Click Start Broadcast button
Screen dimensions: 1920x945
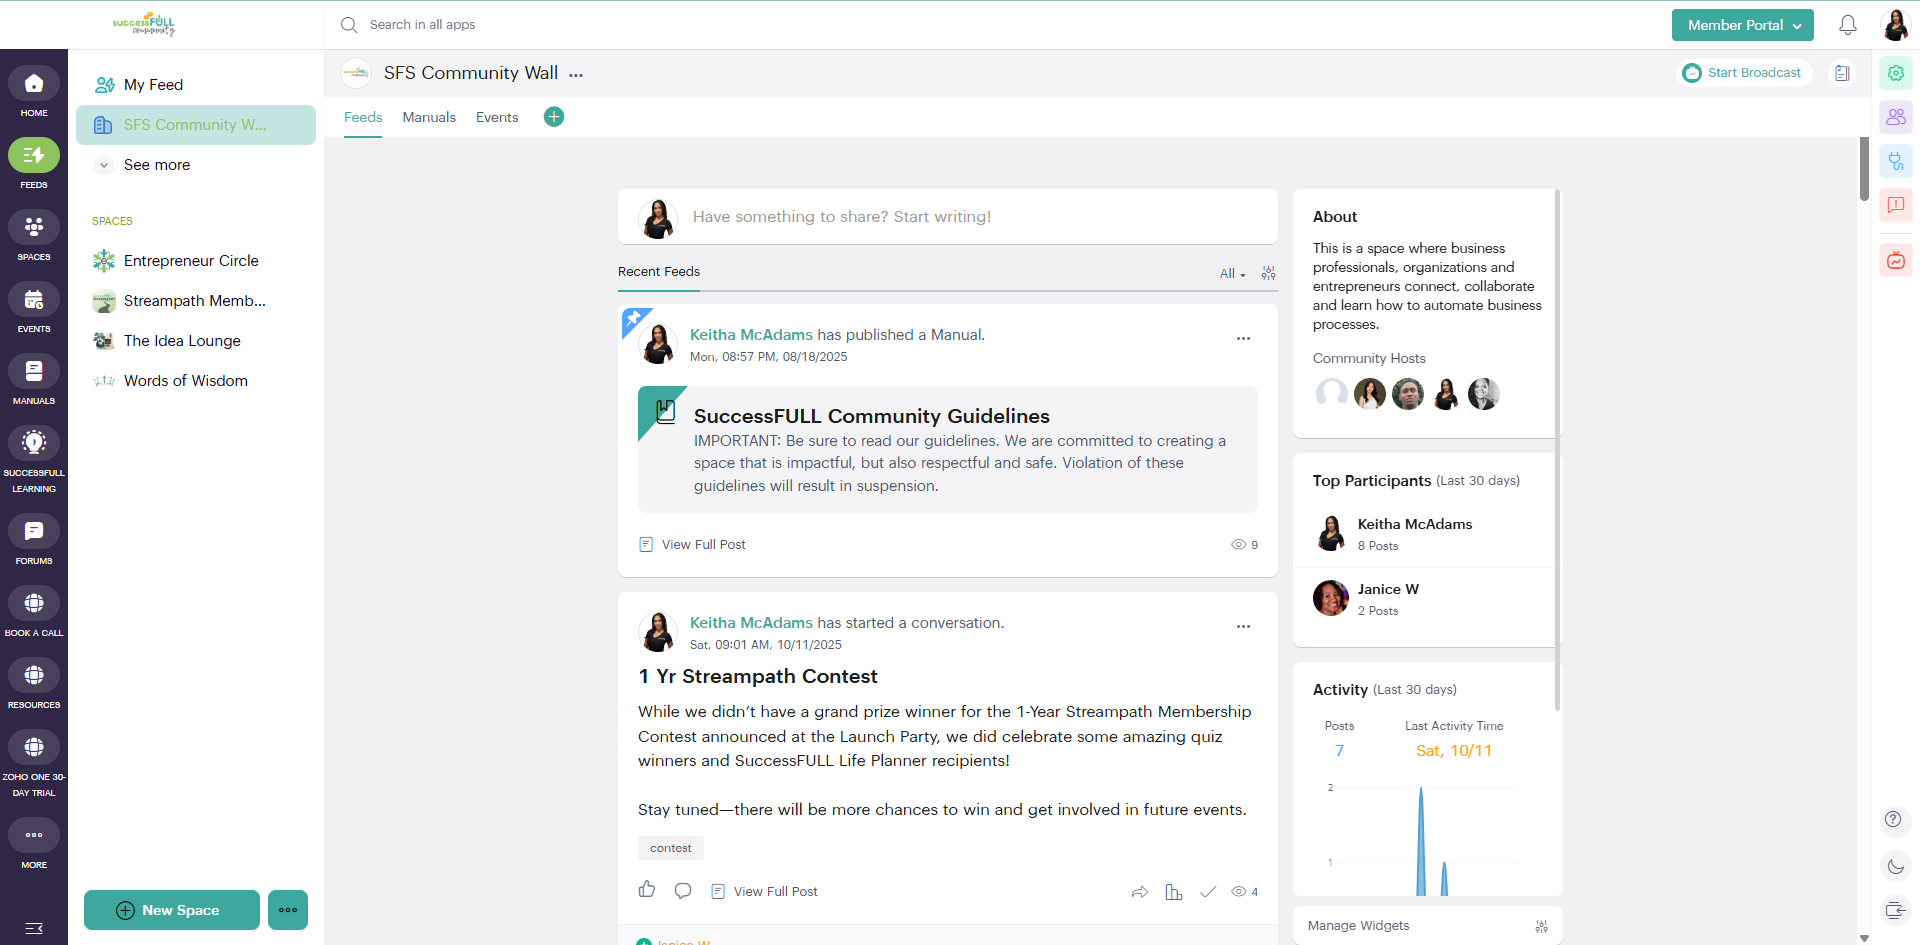coord(1743,73)
